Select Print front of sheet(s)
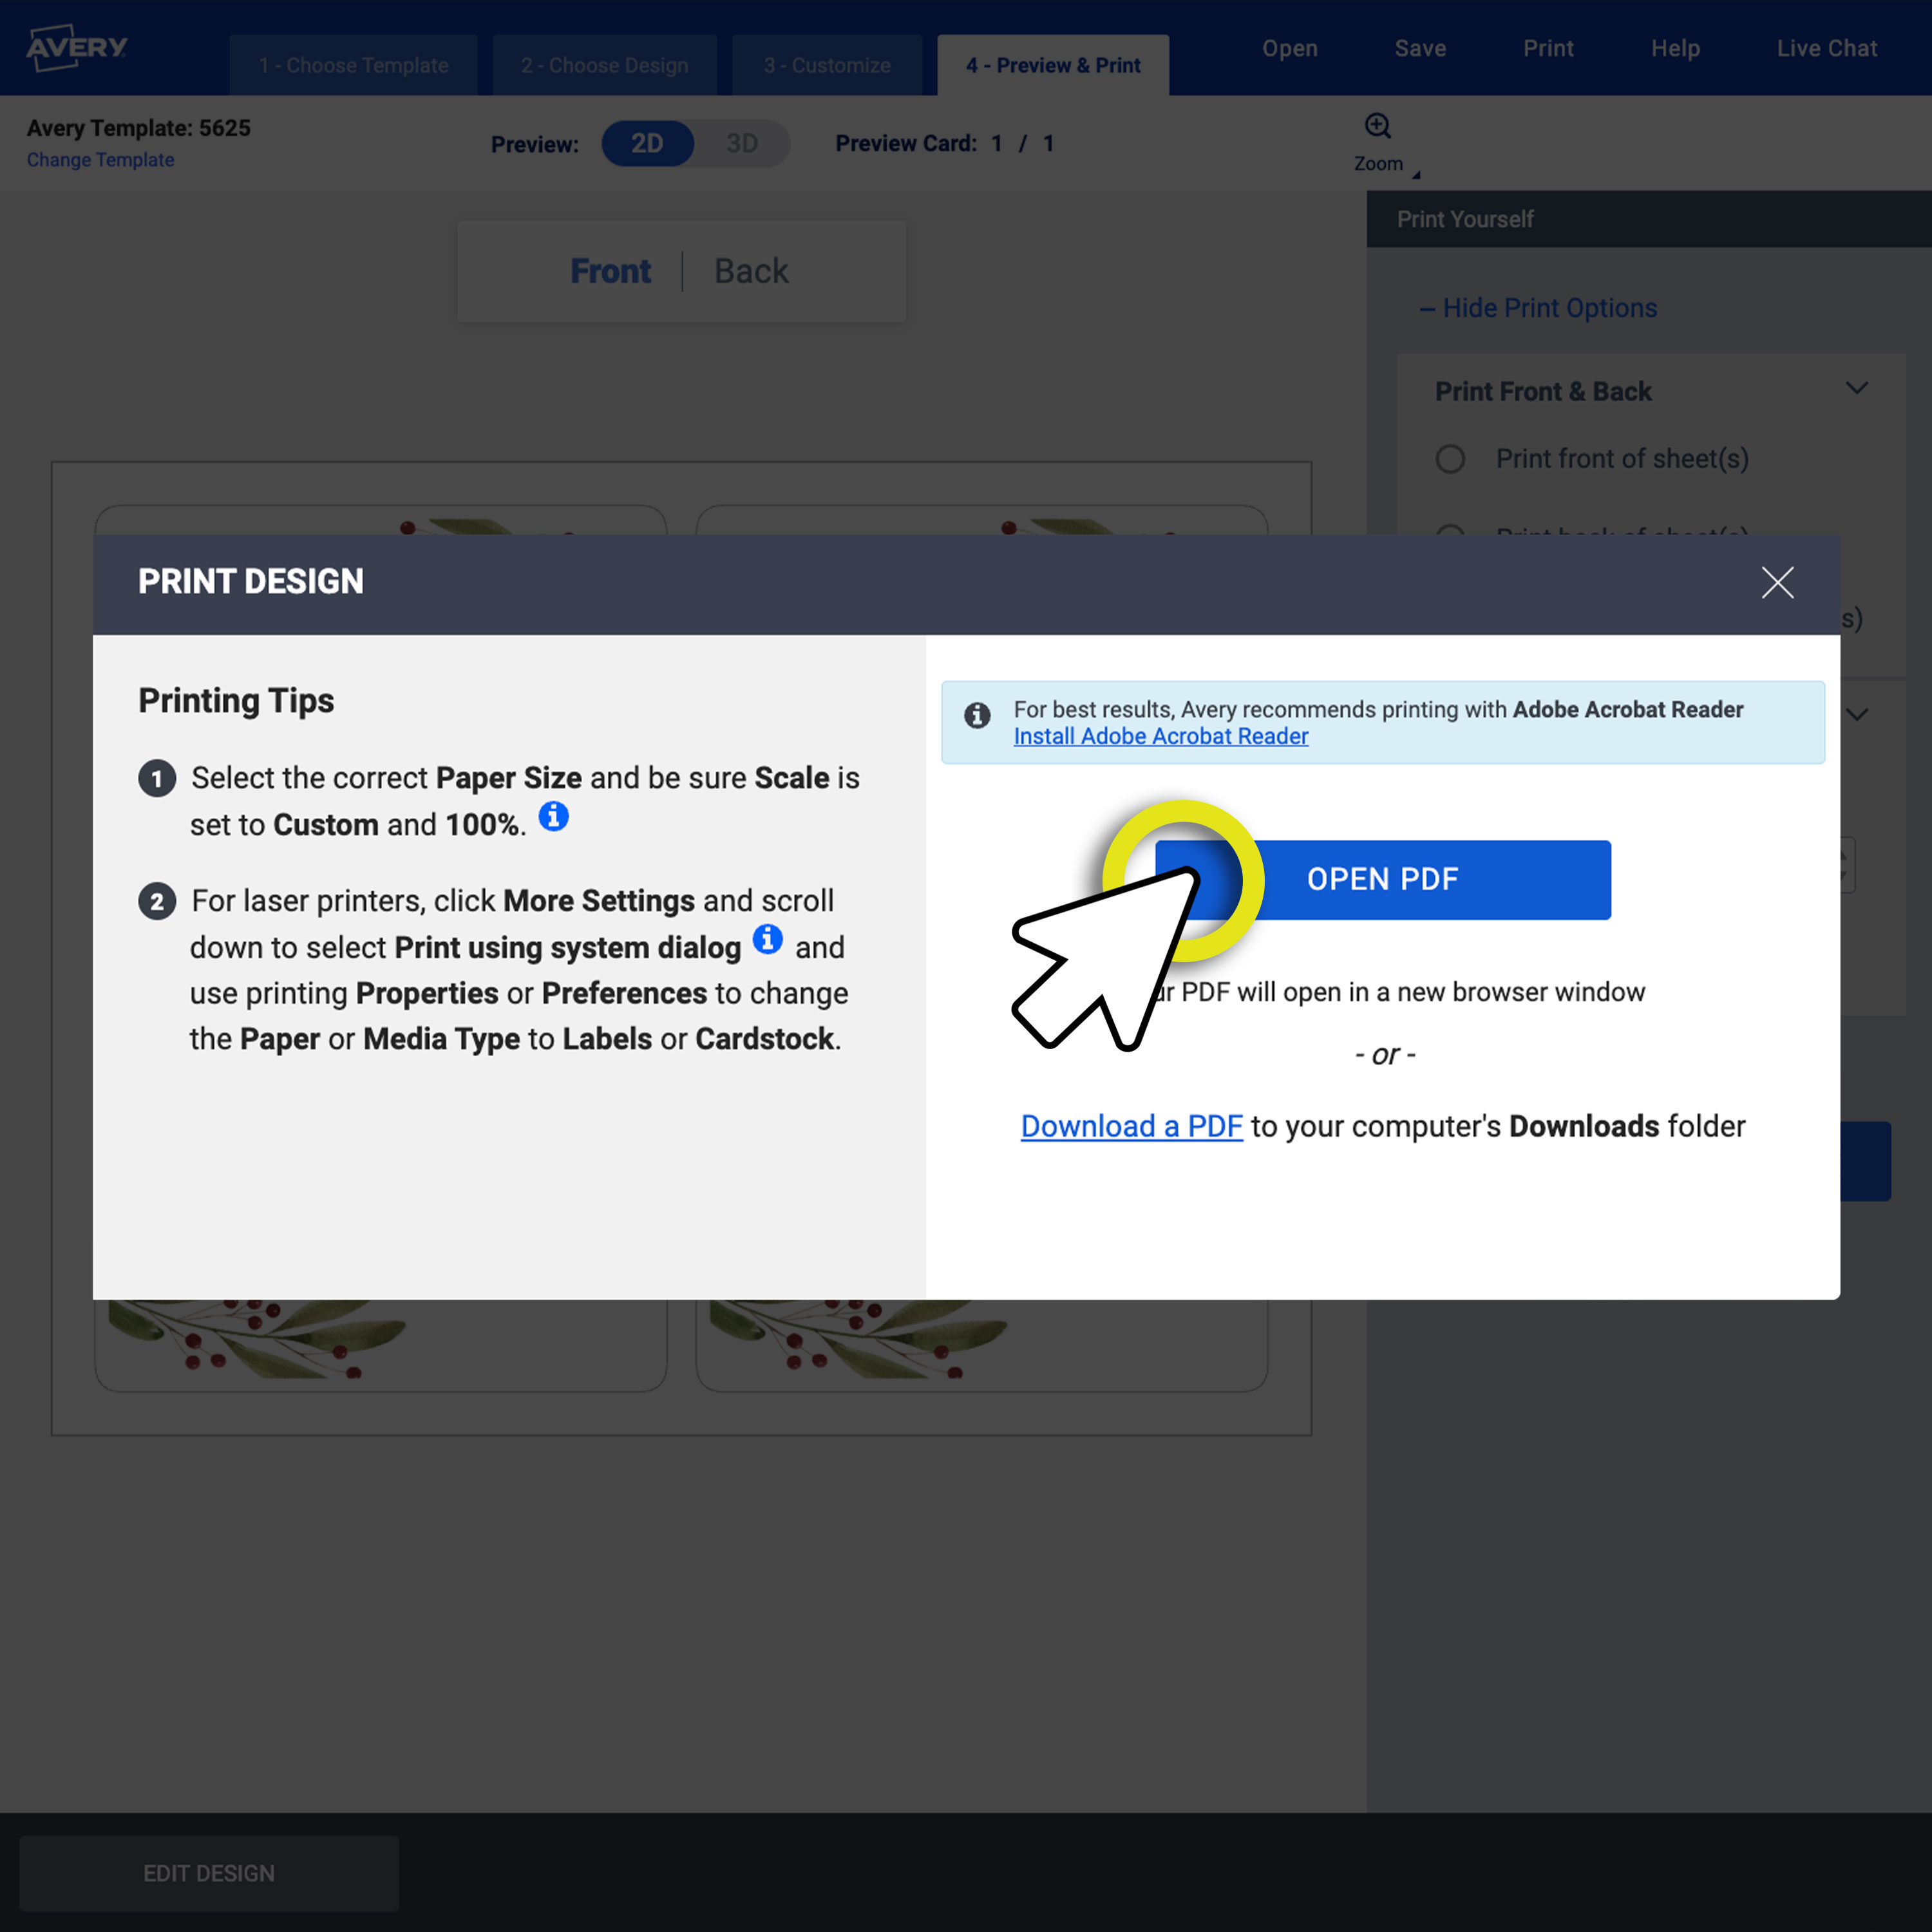1932x1932 pixels. [1451, 459]
